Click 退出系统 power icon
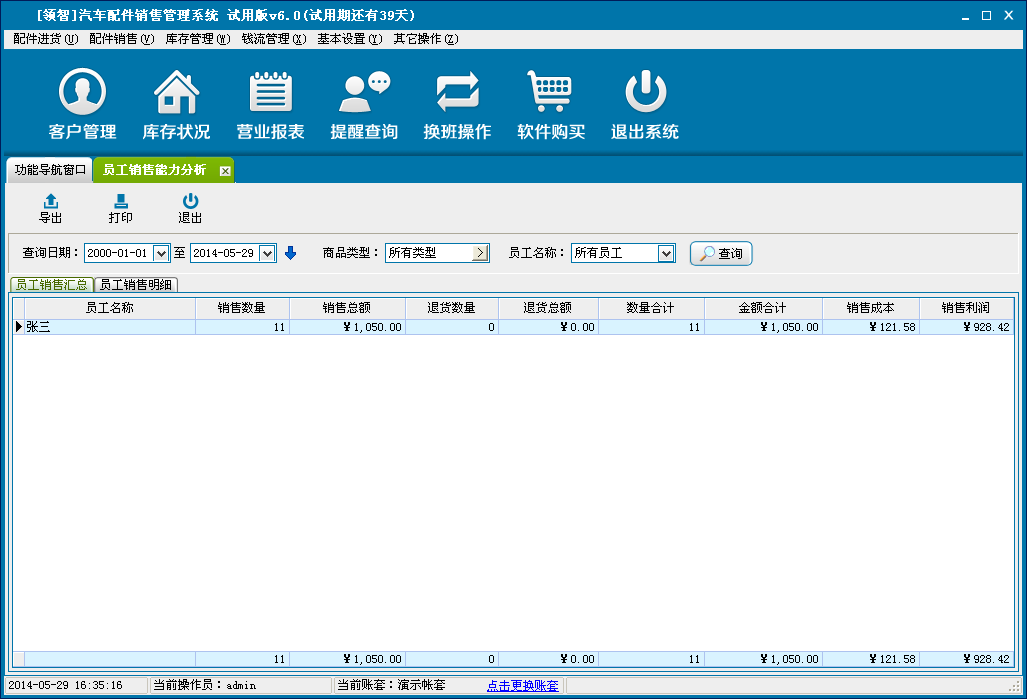Image resolution: width=1027 pixels, height=699 pixels. click(645, 93)
